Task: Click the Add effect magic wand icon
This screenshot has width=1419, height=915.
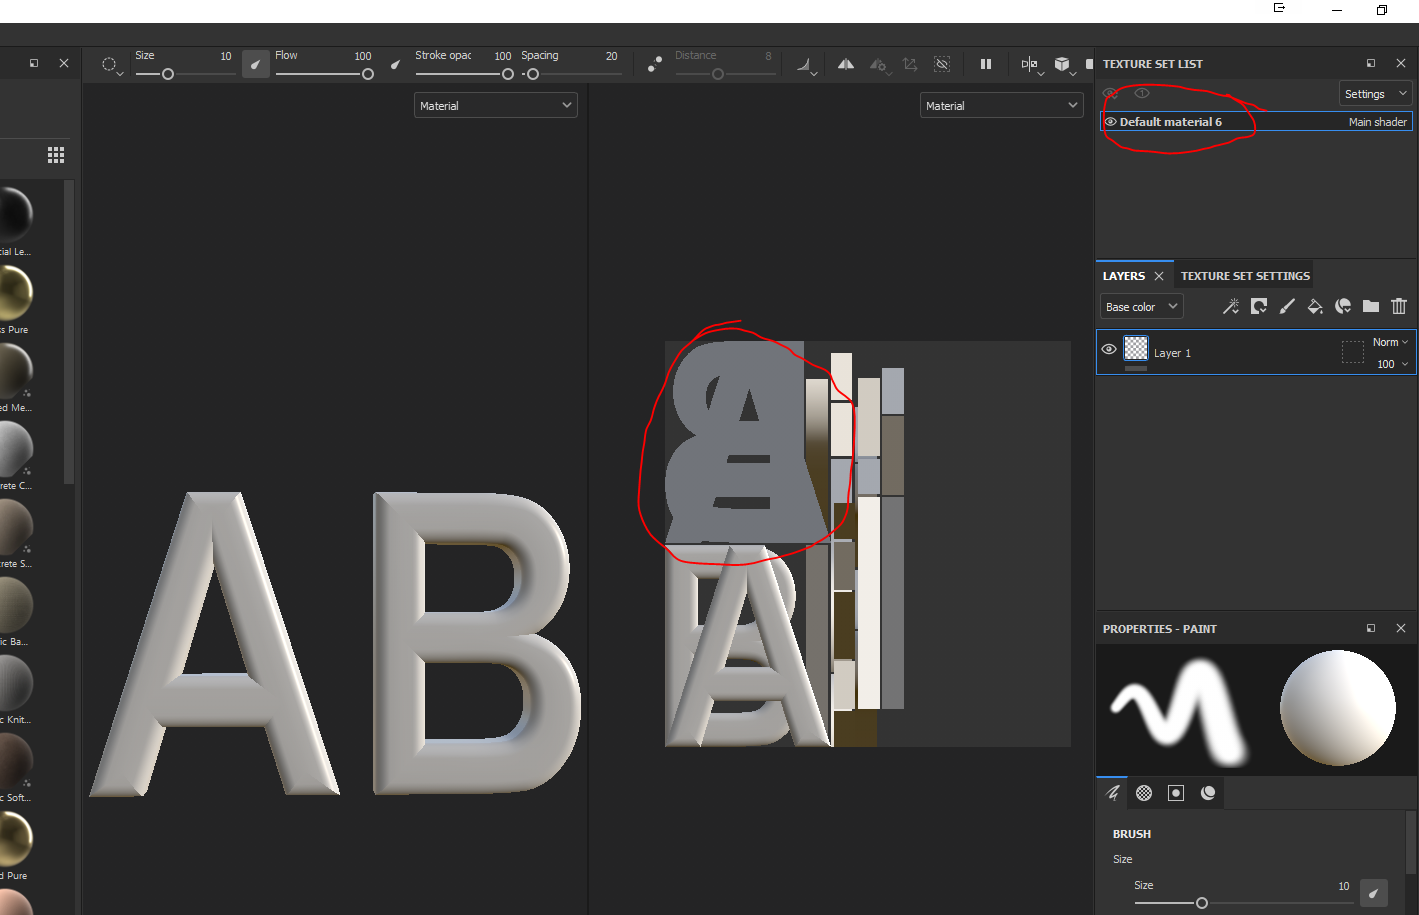Action: click(1231, 306)
